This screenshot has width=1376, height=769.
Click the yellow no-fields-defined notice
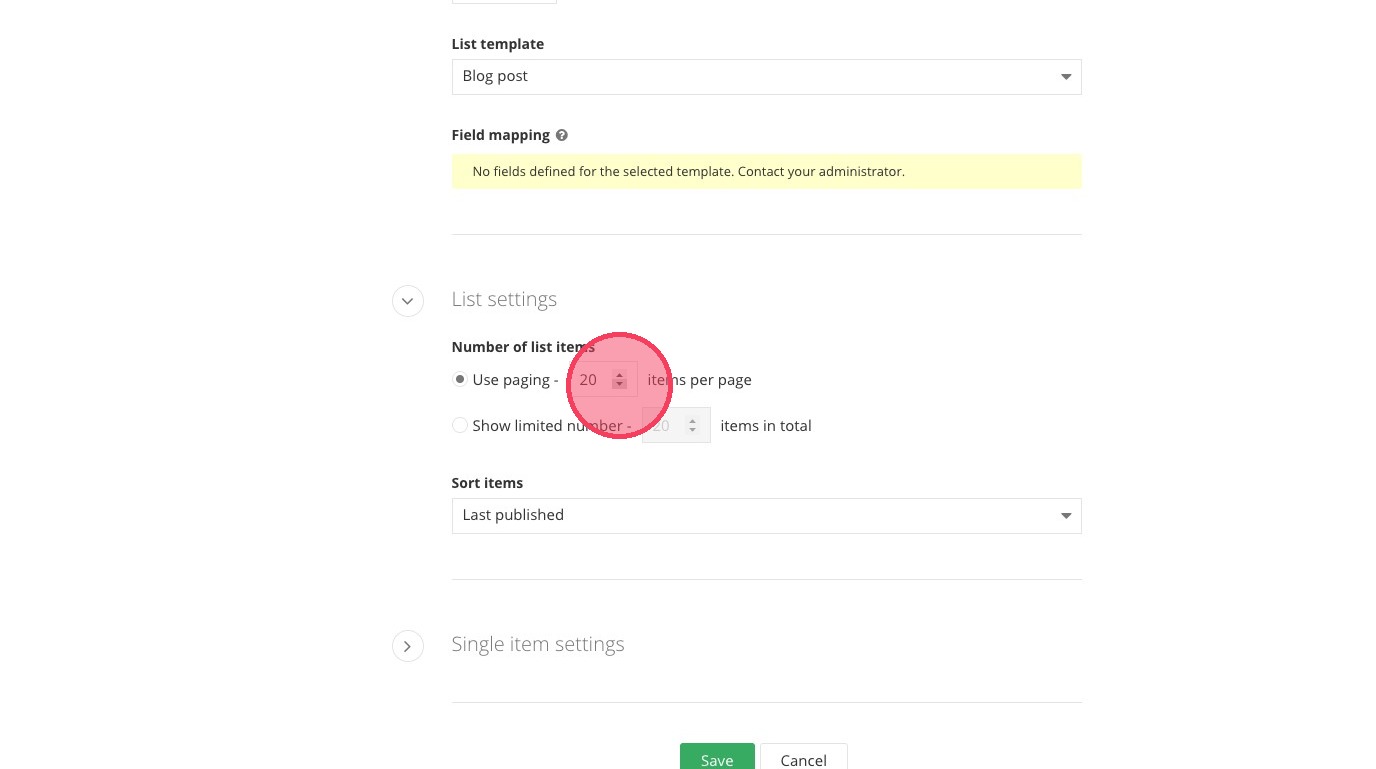tap(766, 171)
